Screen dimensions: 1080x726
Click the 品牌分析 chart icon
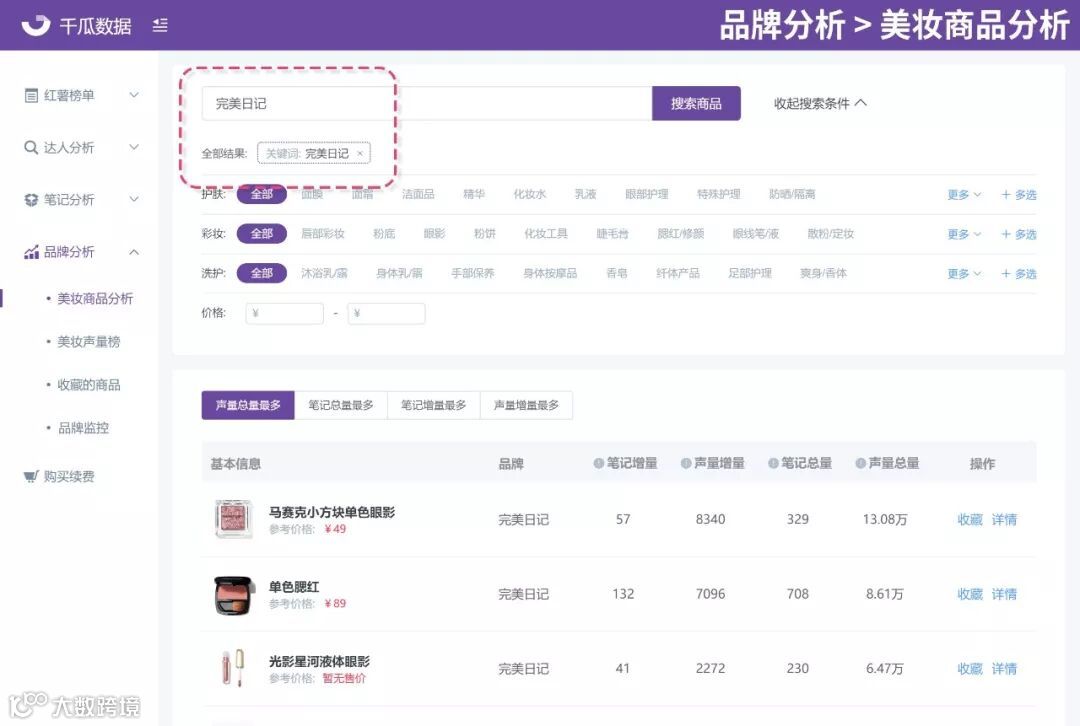(x=31, y=252)
